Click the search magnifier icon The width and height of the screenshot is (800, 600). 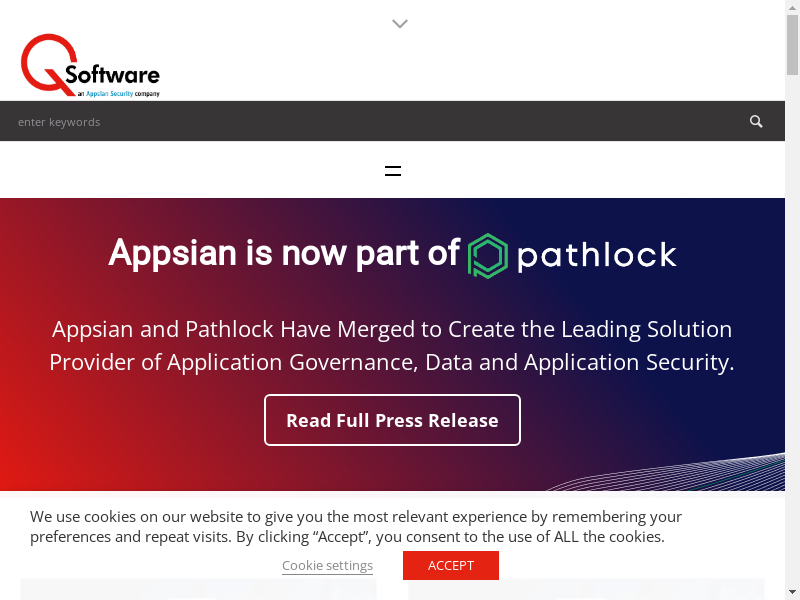(x=756, y=121)
